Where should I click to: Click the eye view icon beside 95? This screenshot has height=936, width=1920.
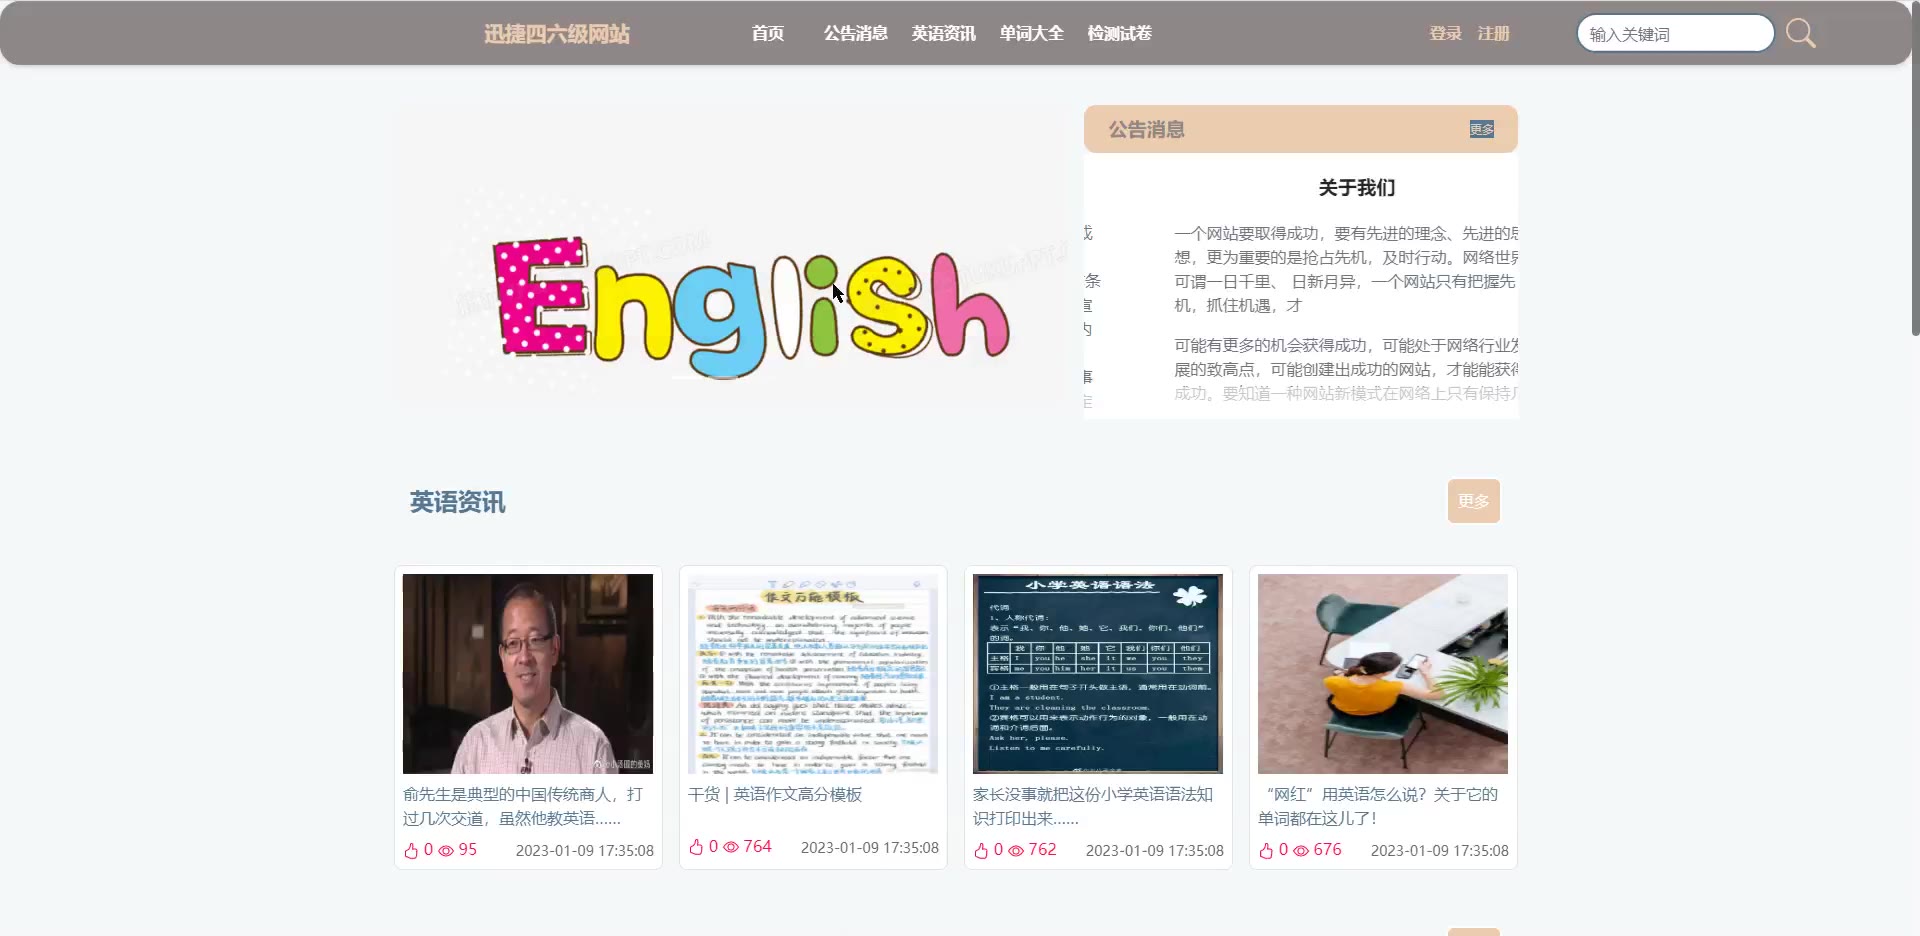[446, 850]
